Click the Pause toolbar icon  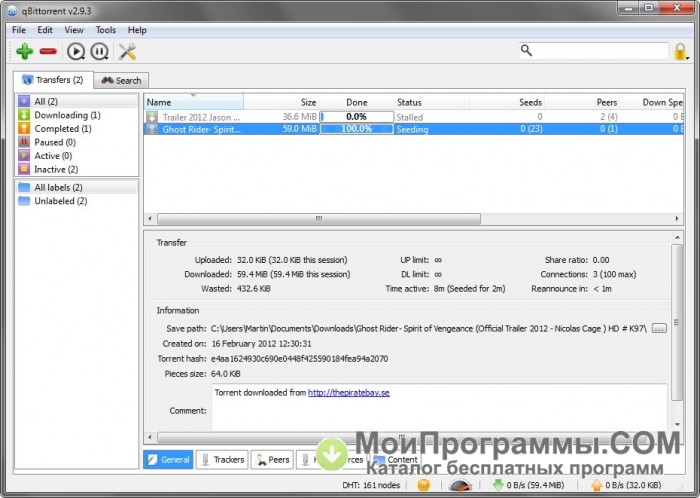[x=99, y=51]
